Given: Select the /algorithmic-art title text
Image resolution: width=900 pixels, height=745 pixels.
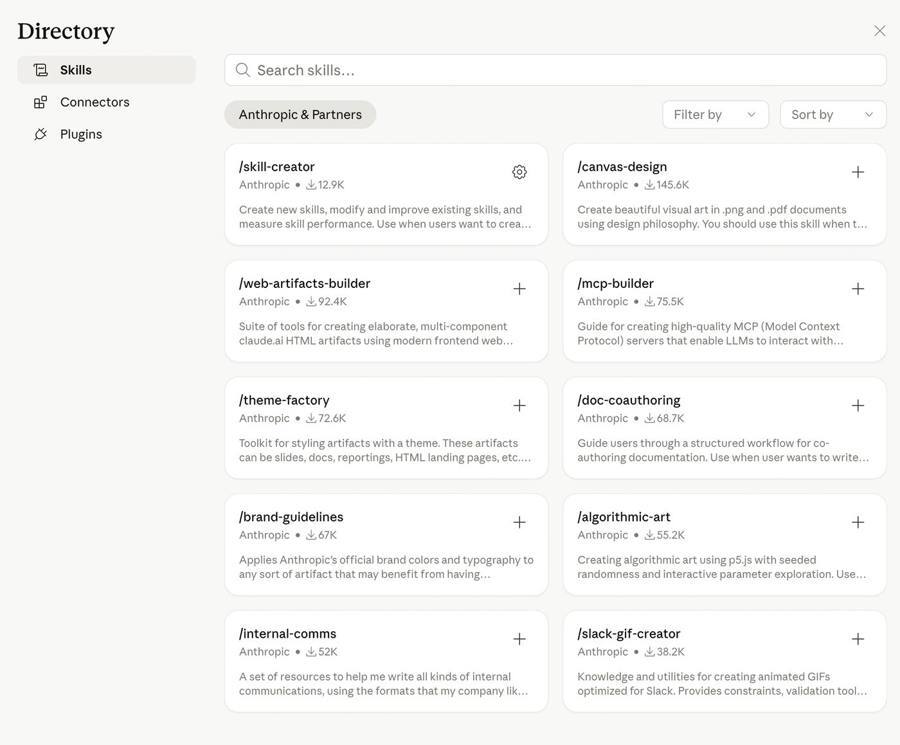Looking at the screenshot, I should pyautogui.click(x=623, y=517).
